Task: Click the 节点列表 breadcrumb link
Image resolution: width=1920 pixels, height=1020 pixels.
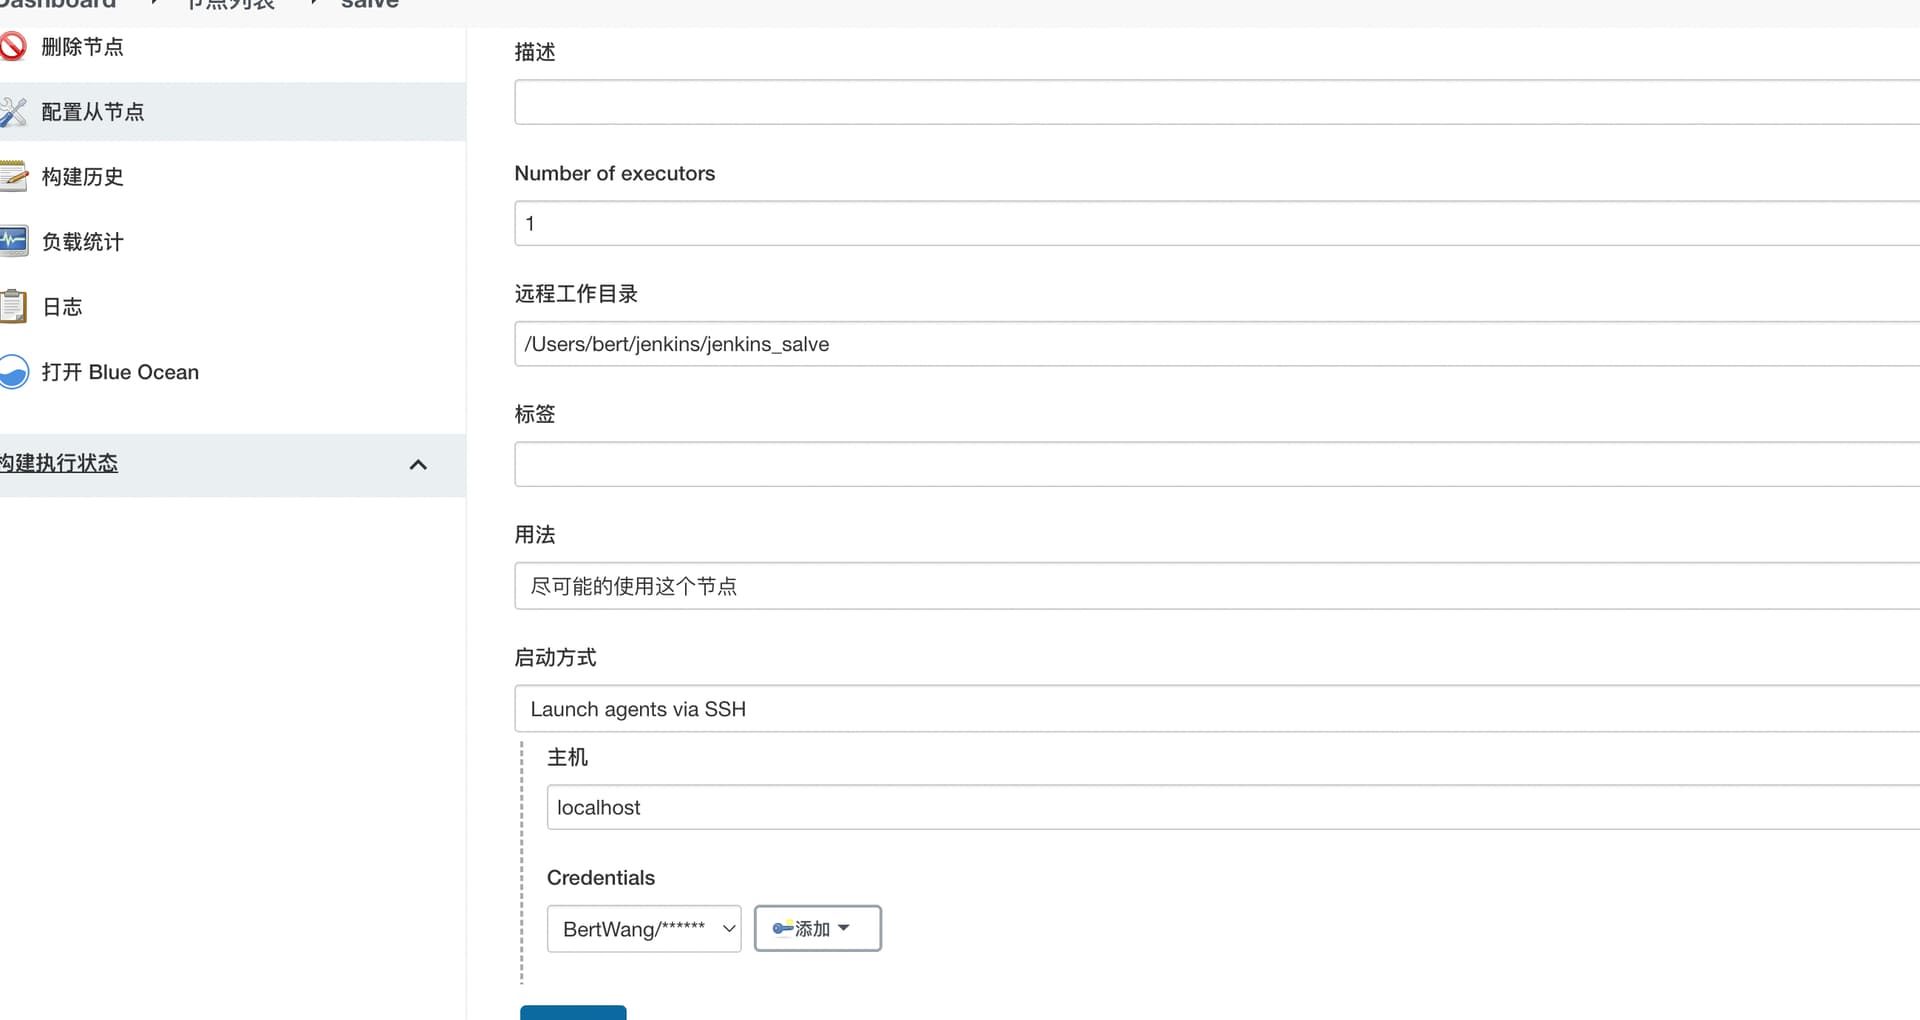Action: 231,4
